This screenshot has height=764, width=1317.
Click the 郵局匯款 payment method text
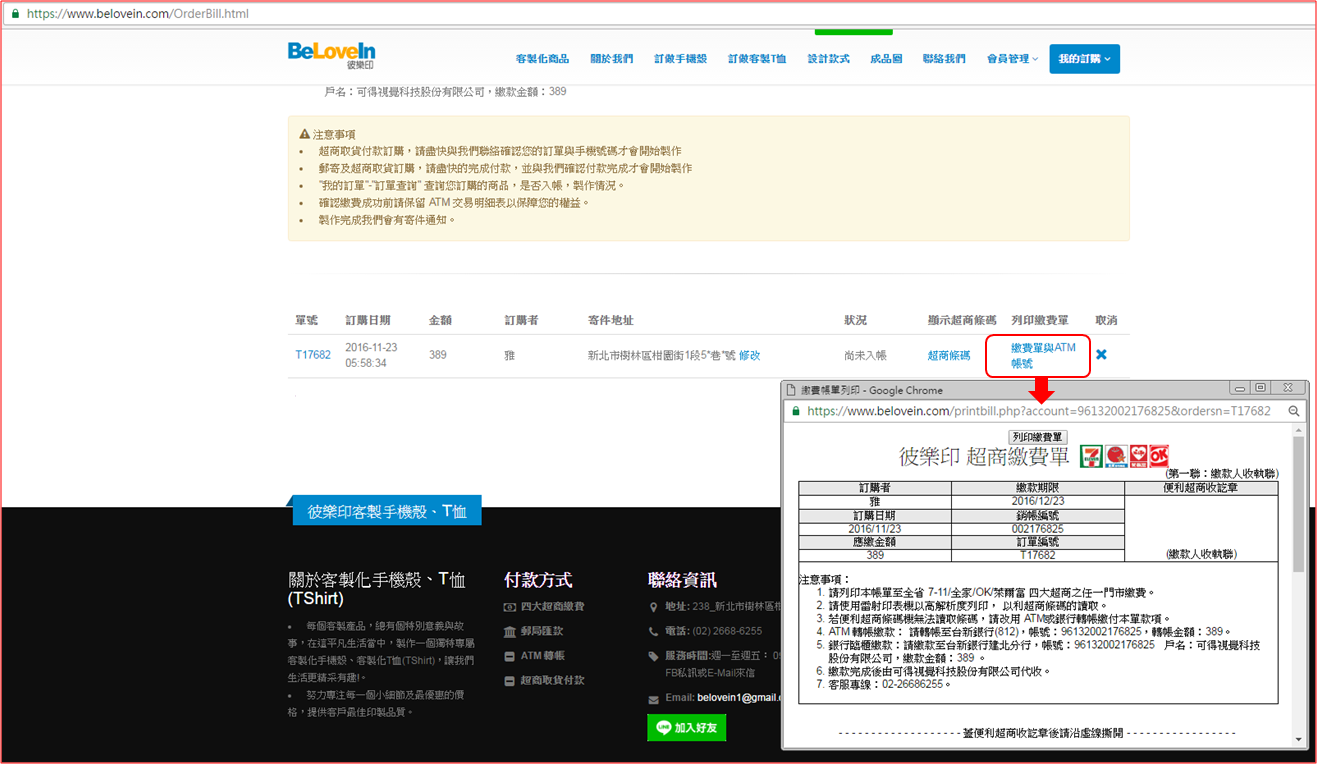pyautogui.click(x=542, y=631)
